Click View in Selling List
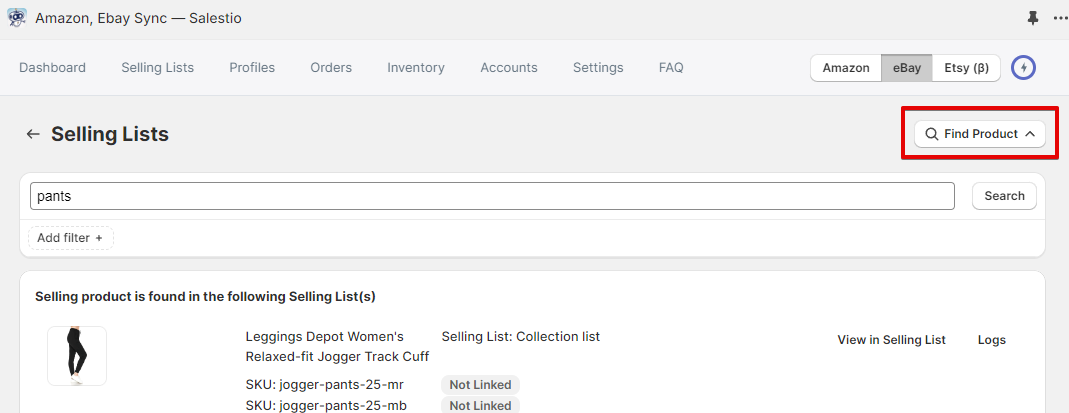The height and width of the screenshot is (413, 1069). click(x=891, y=340)
